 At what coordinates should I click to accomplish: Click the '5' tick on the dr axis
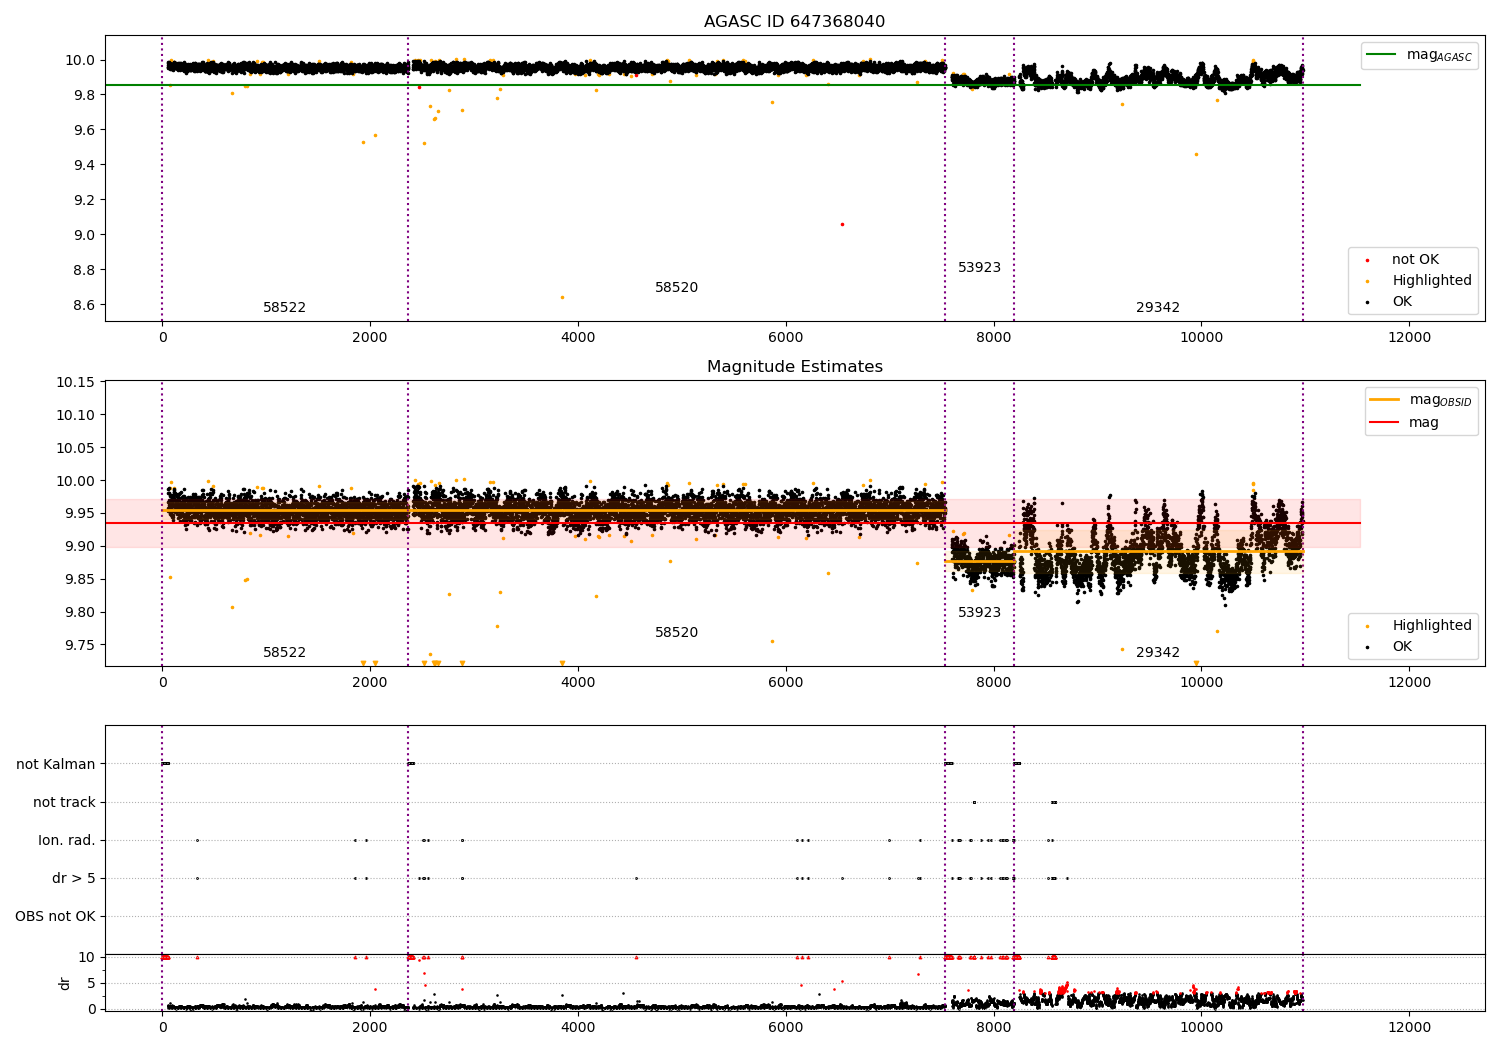pos(91,984)
